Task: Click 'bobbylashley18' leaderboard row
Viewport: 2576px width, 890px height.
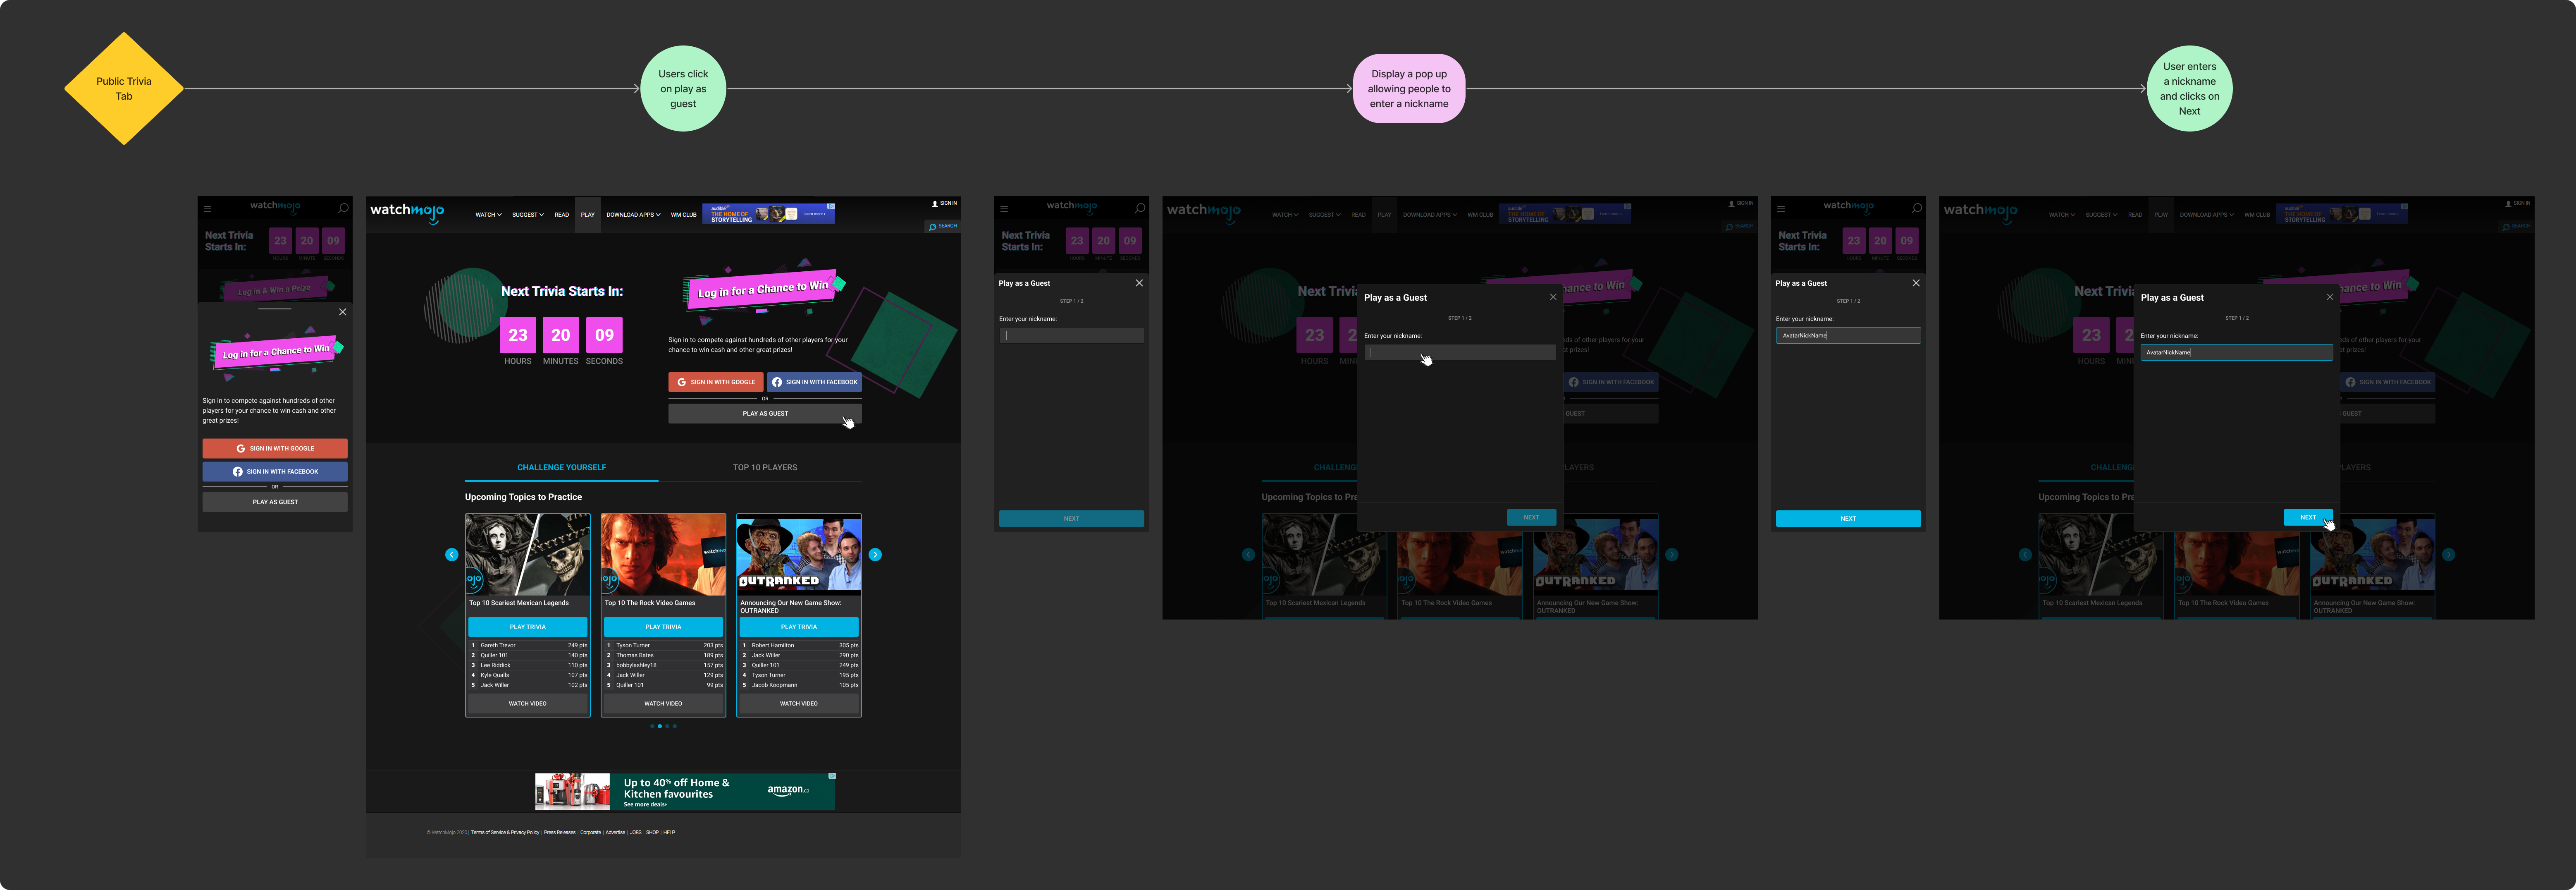Action: click(664, 665)
